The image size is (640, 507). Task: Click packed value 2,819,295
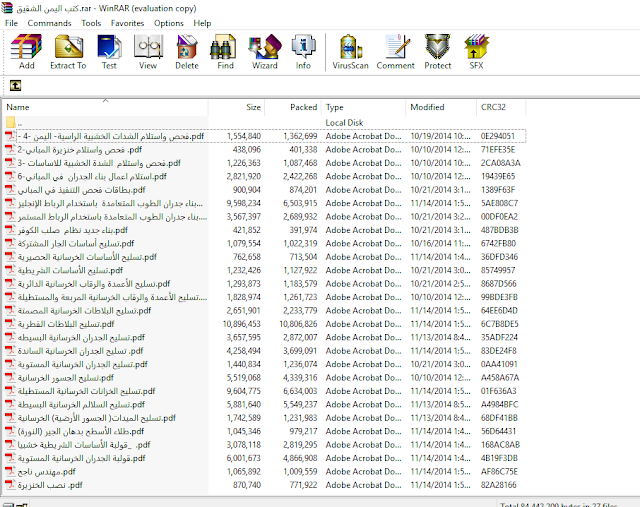coord(300,445)
